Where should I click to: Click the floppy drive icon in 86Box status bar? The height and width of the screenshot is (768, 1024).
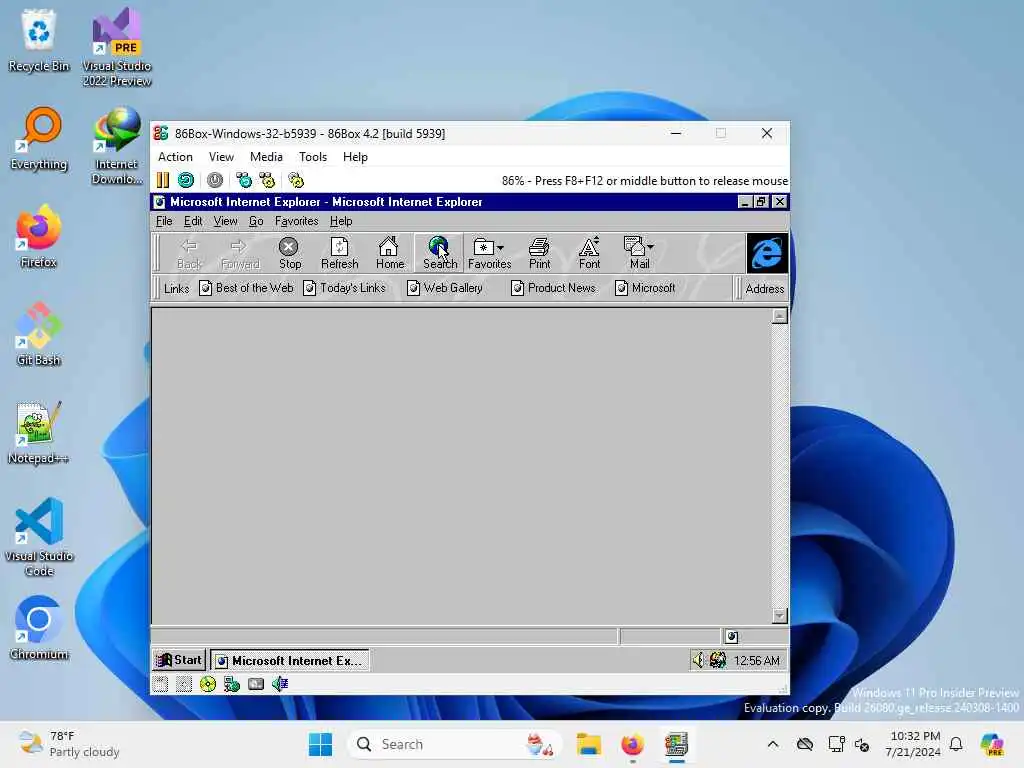[161, 684]
